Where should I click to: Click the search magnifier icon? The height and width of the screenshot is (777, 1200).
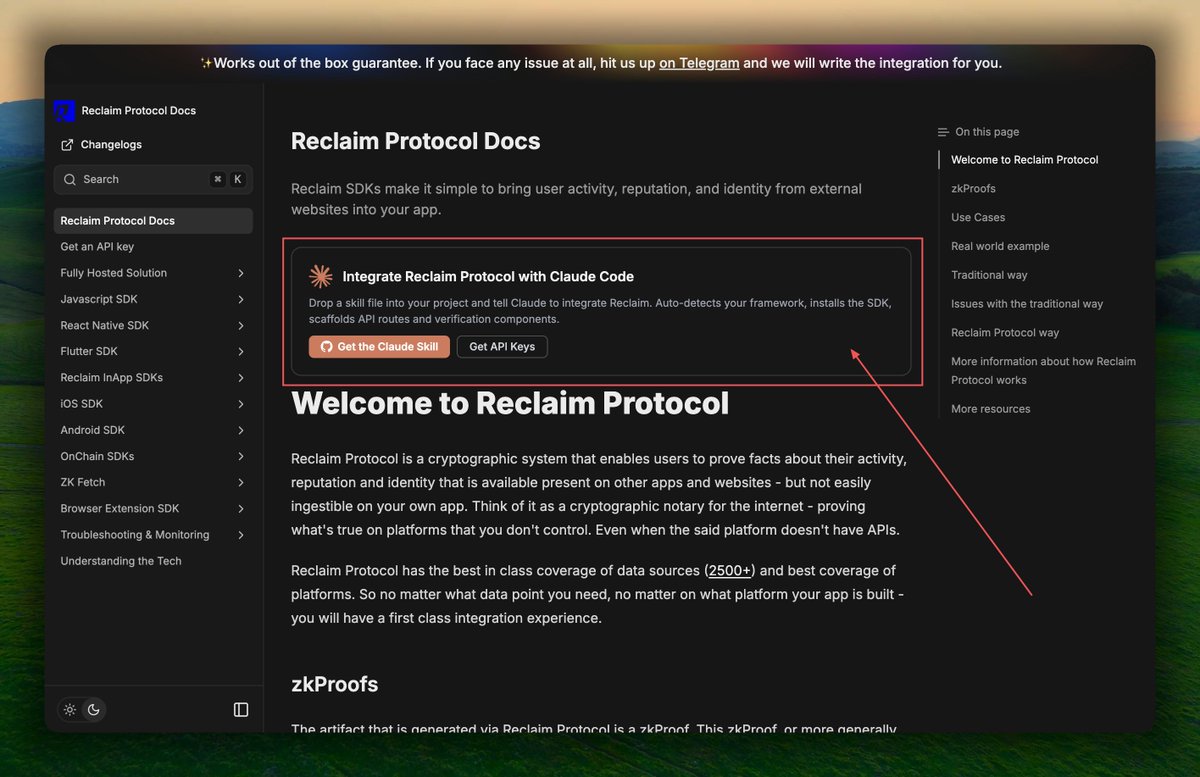click(70, 180)
